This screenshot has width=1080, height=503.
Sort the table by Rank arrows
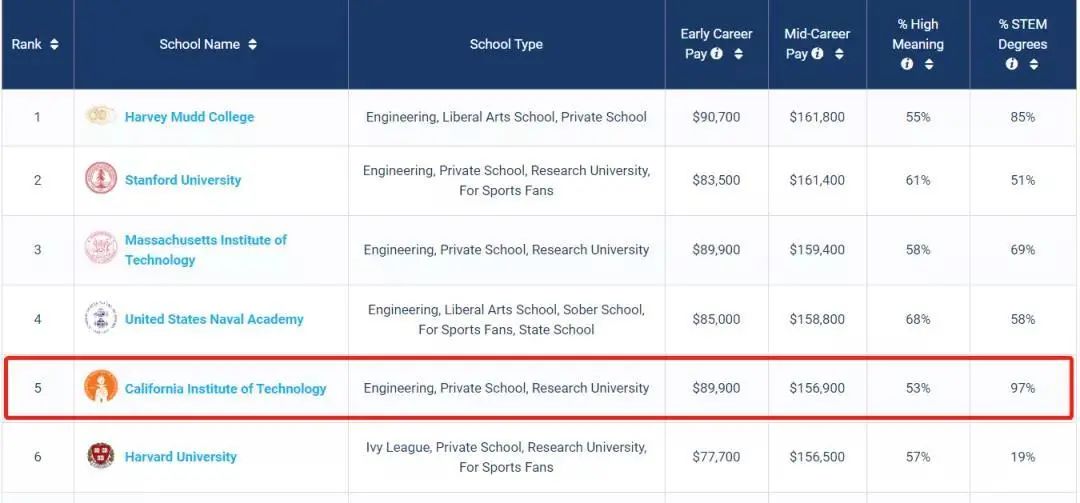[54, 44]
